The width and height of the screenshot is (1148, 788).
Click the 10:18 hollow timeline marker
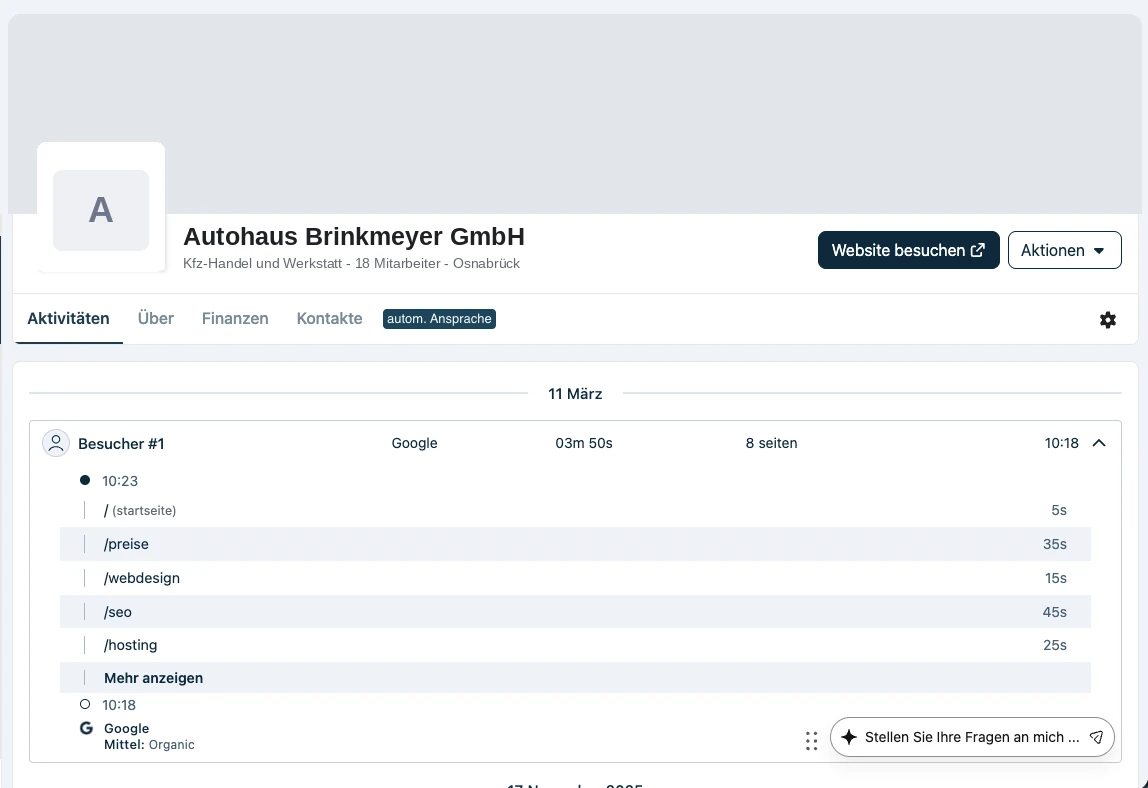pyautogui.click(x=85, y=705)
